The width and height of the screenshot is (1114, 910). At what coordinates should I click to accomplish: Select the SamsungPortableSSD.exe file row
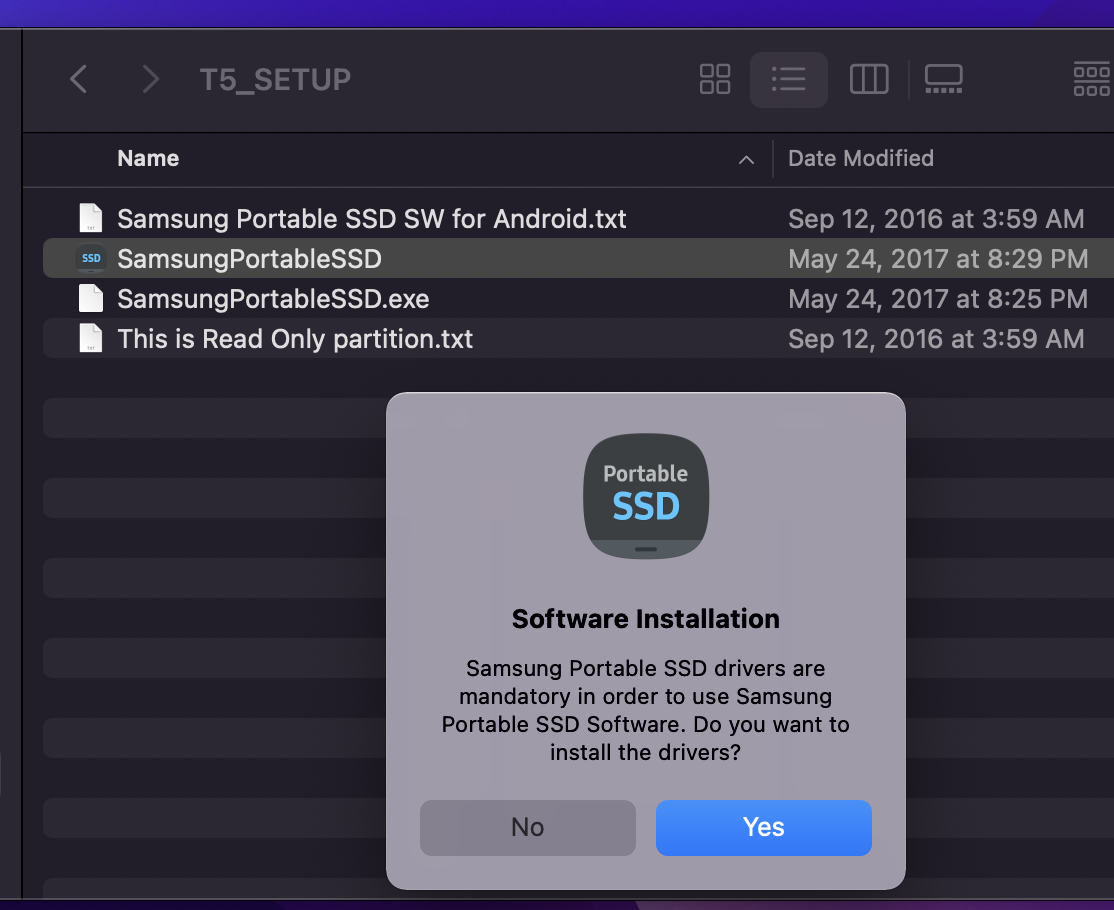tap(273, 298)
